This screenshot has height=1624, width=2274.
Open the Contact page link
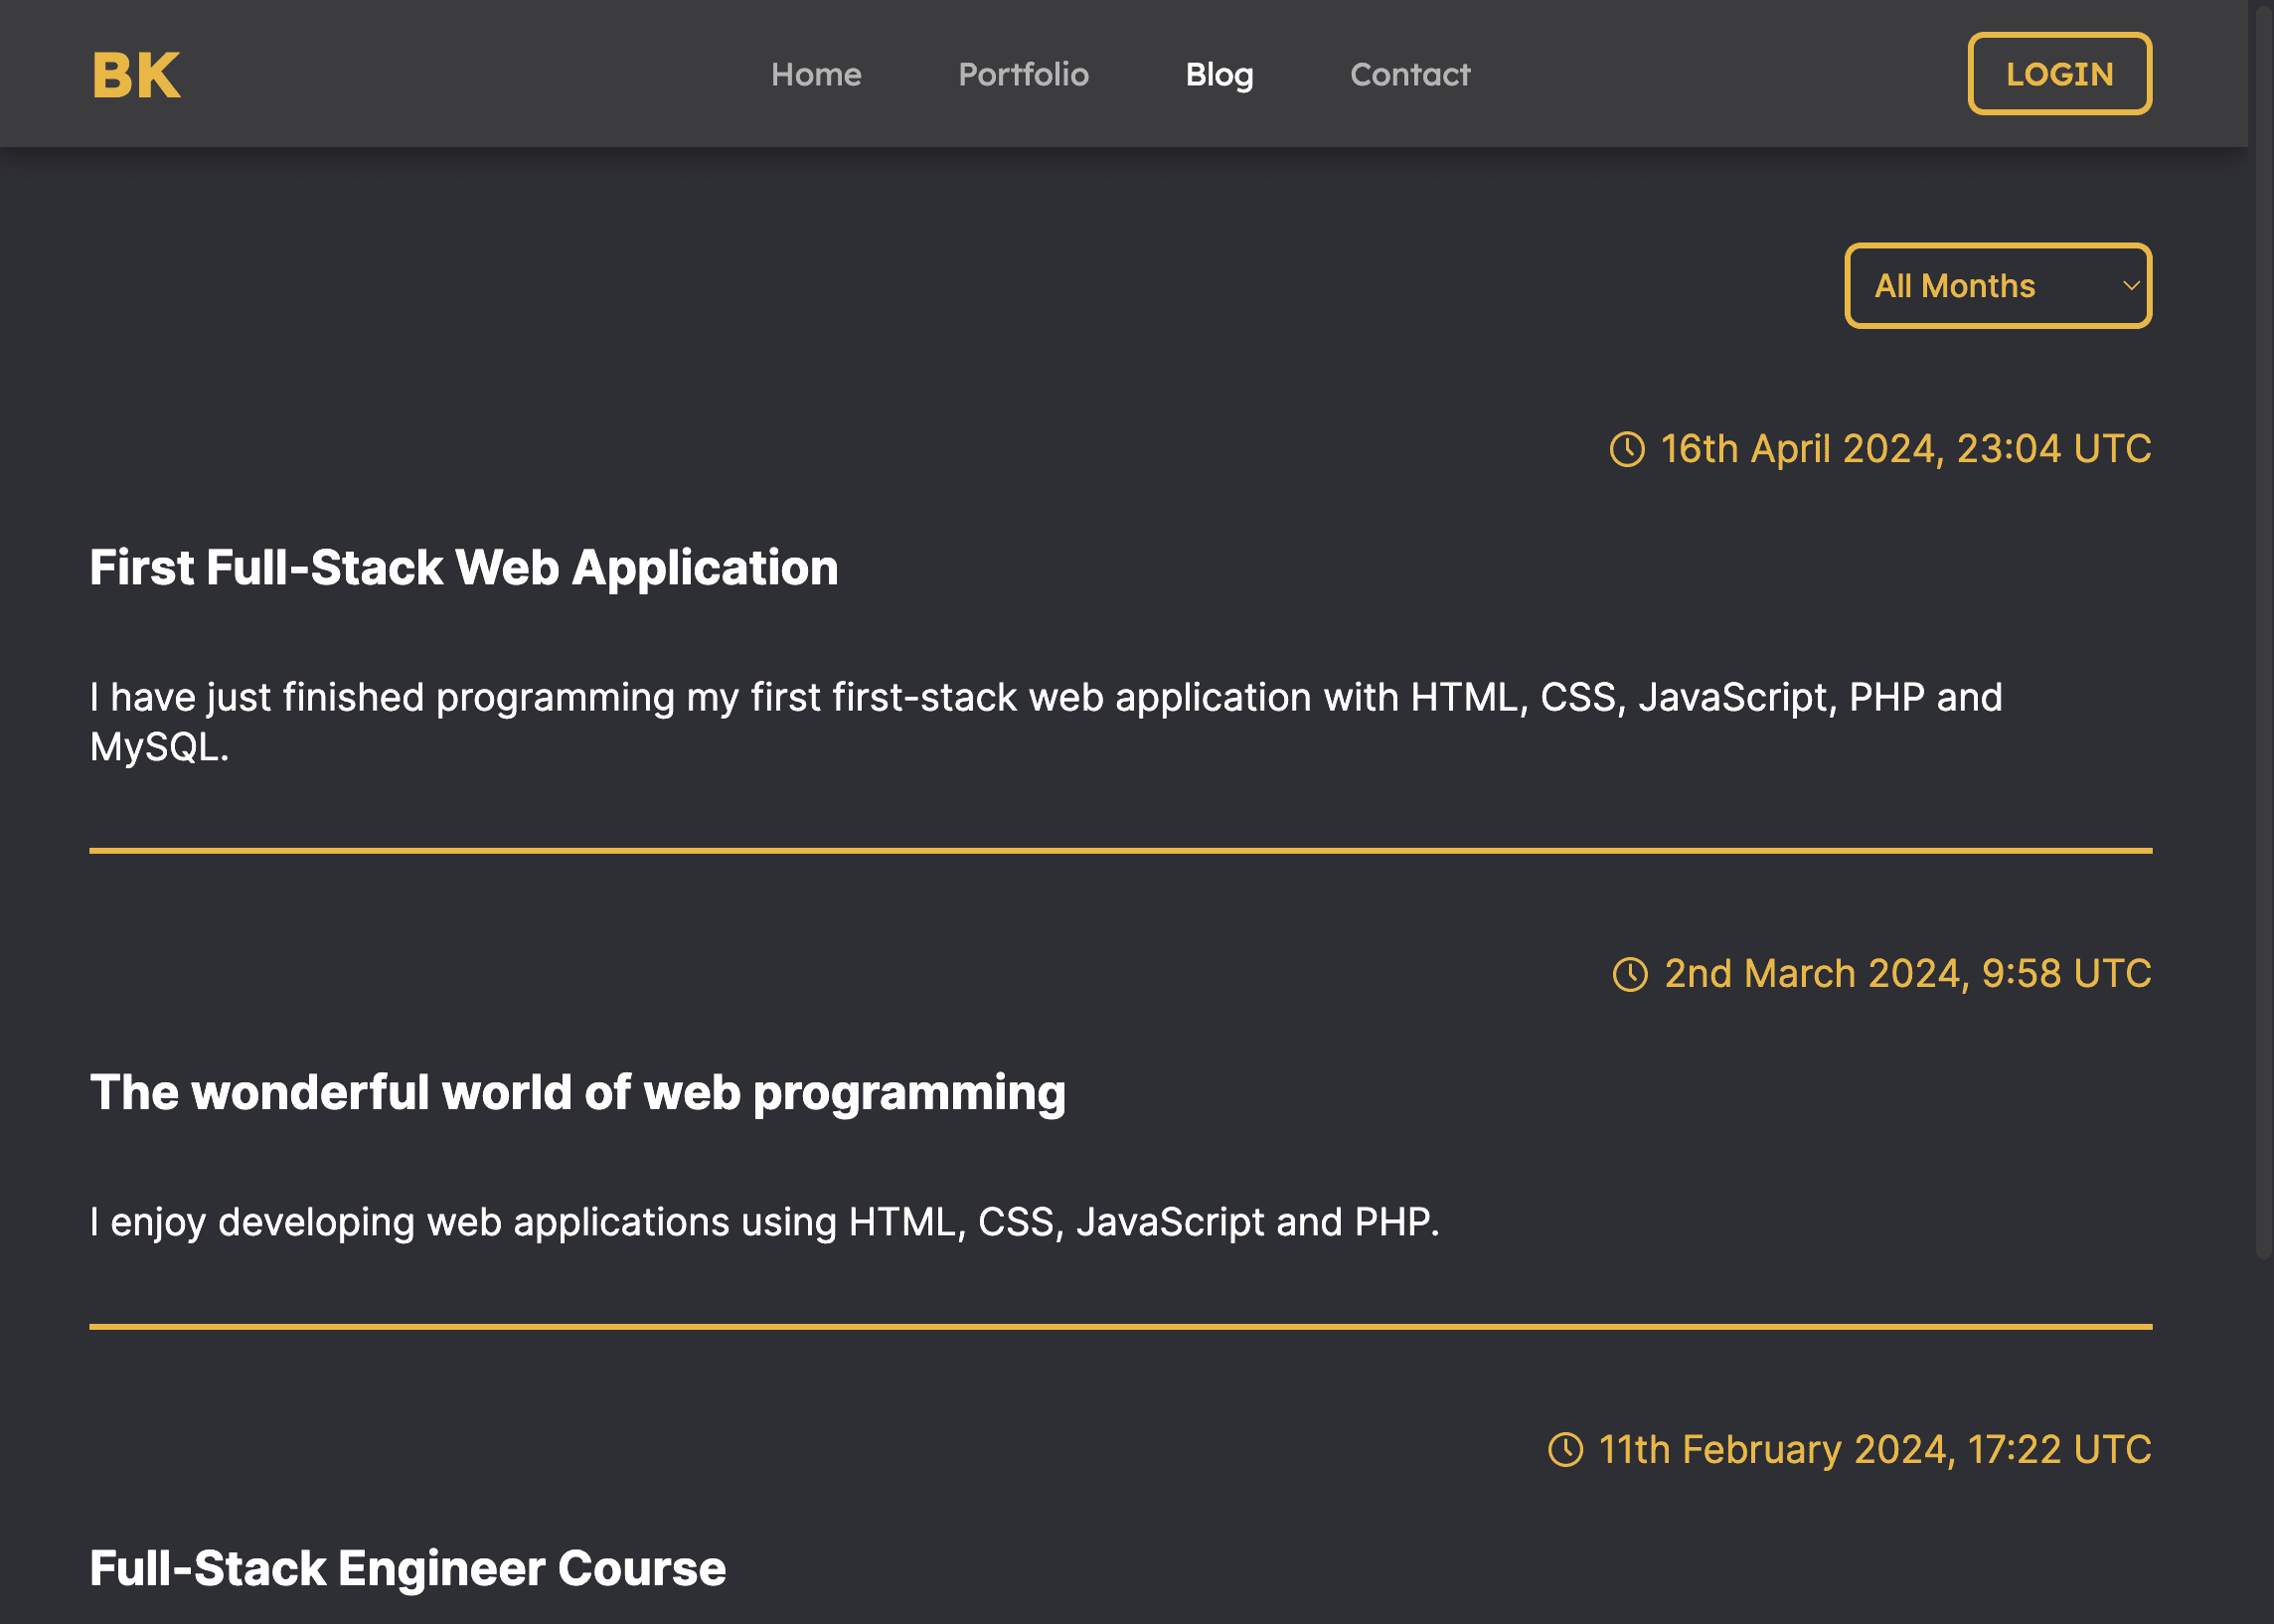click(1410, 74)
